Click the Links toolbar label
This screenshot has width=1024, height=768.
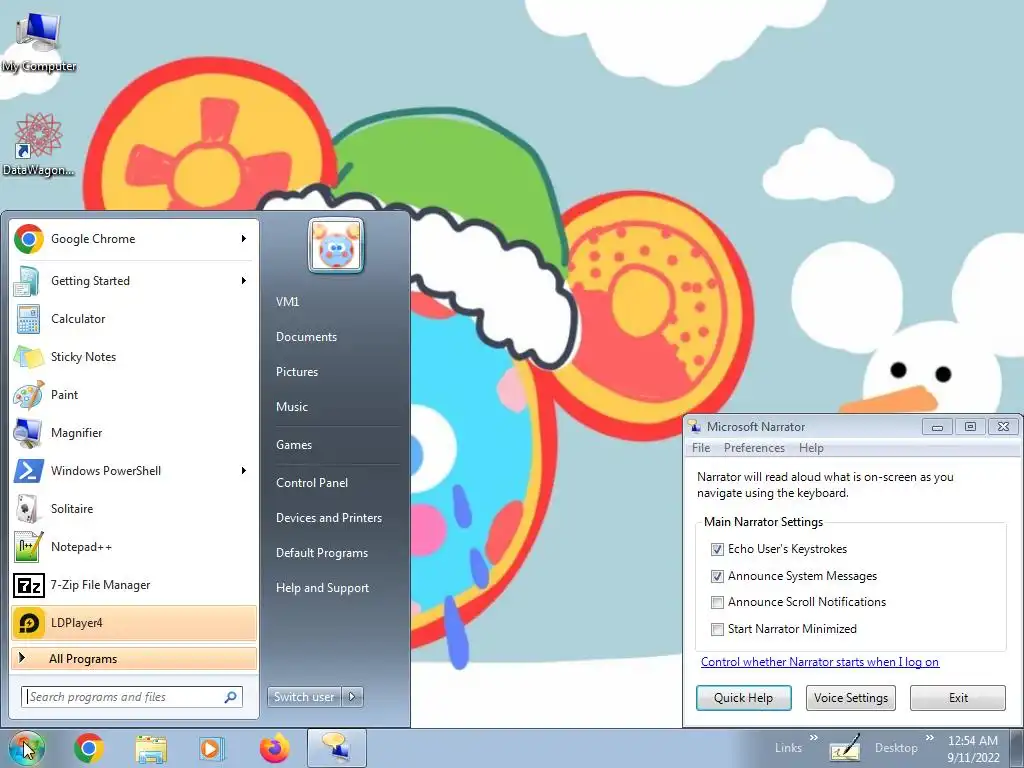pyautogui.click(x=788, y=748)
